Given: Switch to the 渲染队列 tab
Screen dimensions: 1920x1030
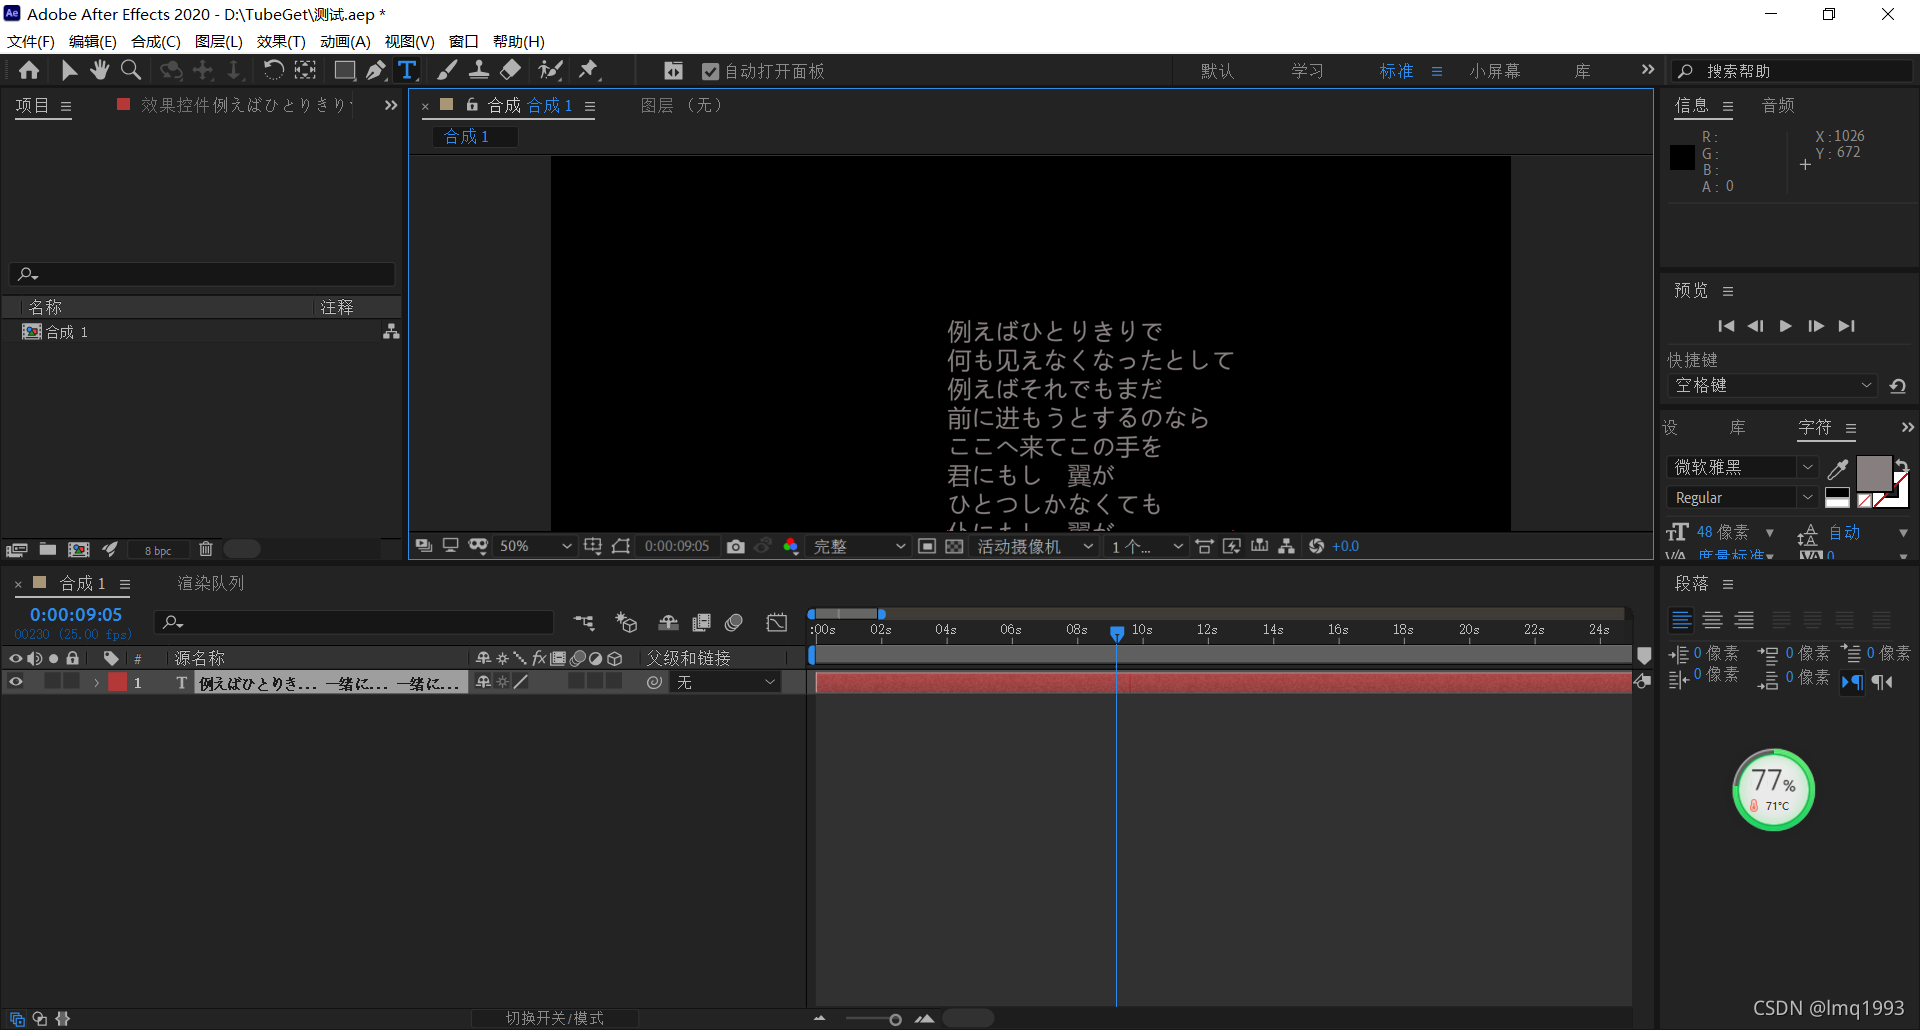Looking at the screenshot, I should tap(210, 583).
